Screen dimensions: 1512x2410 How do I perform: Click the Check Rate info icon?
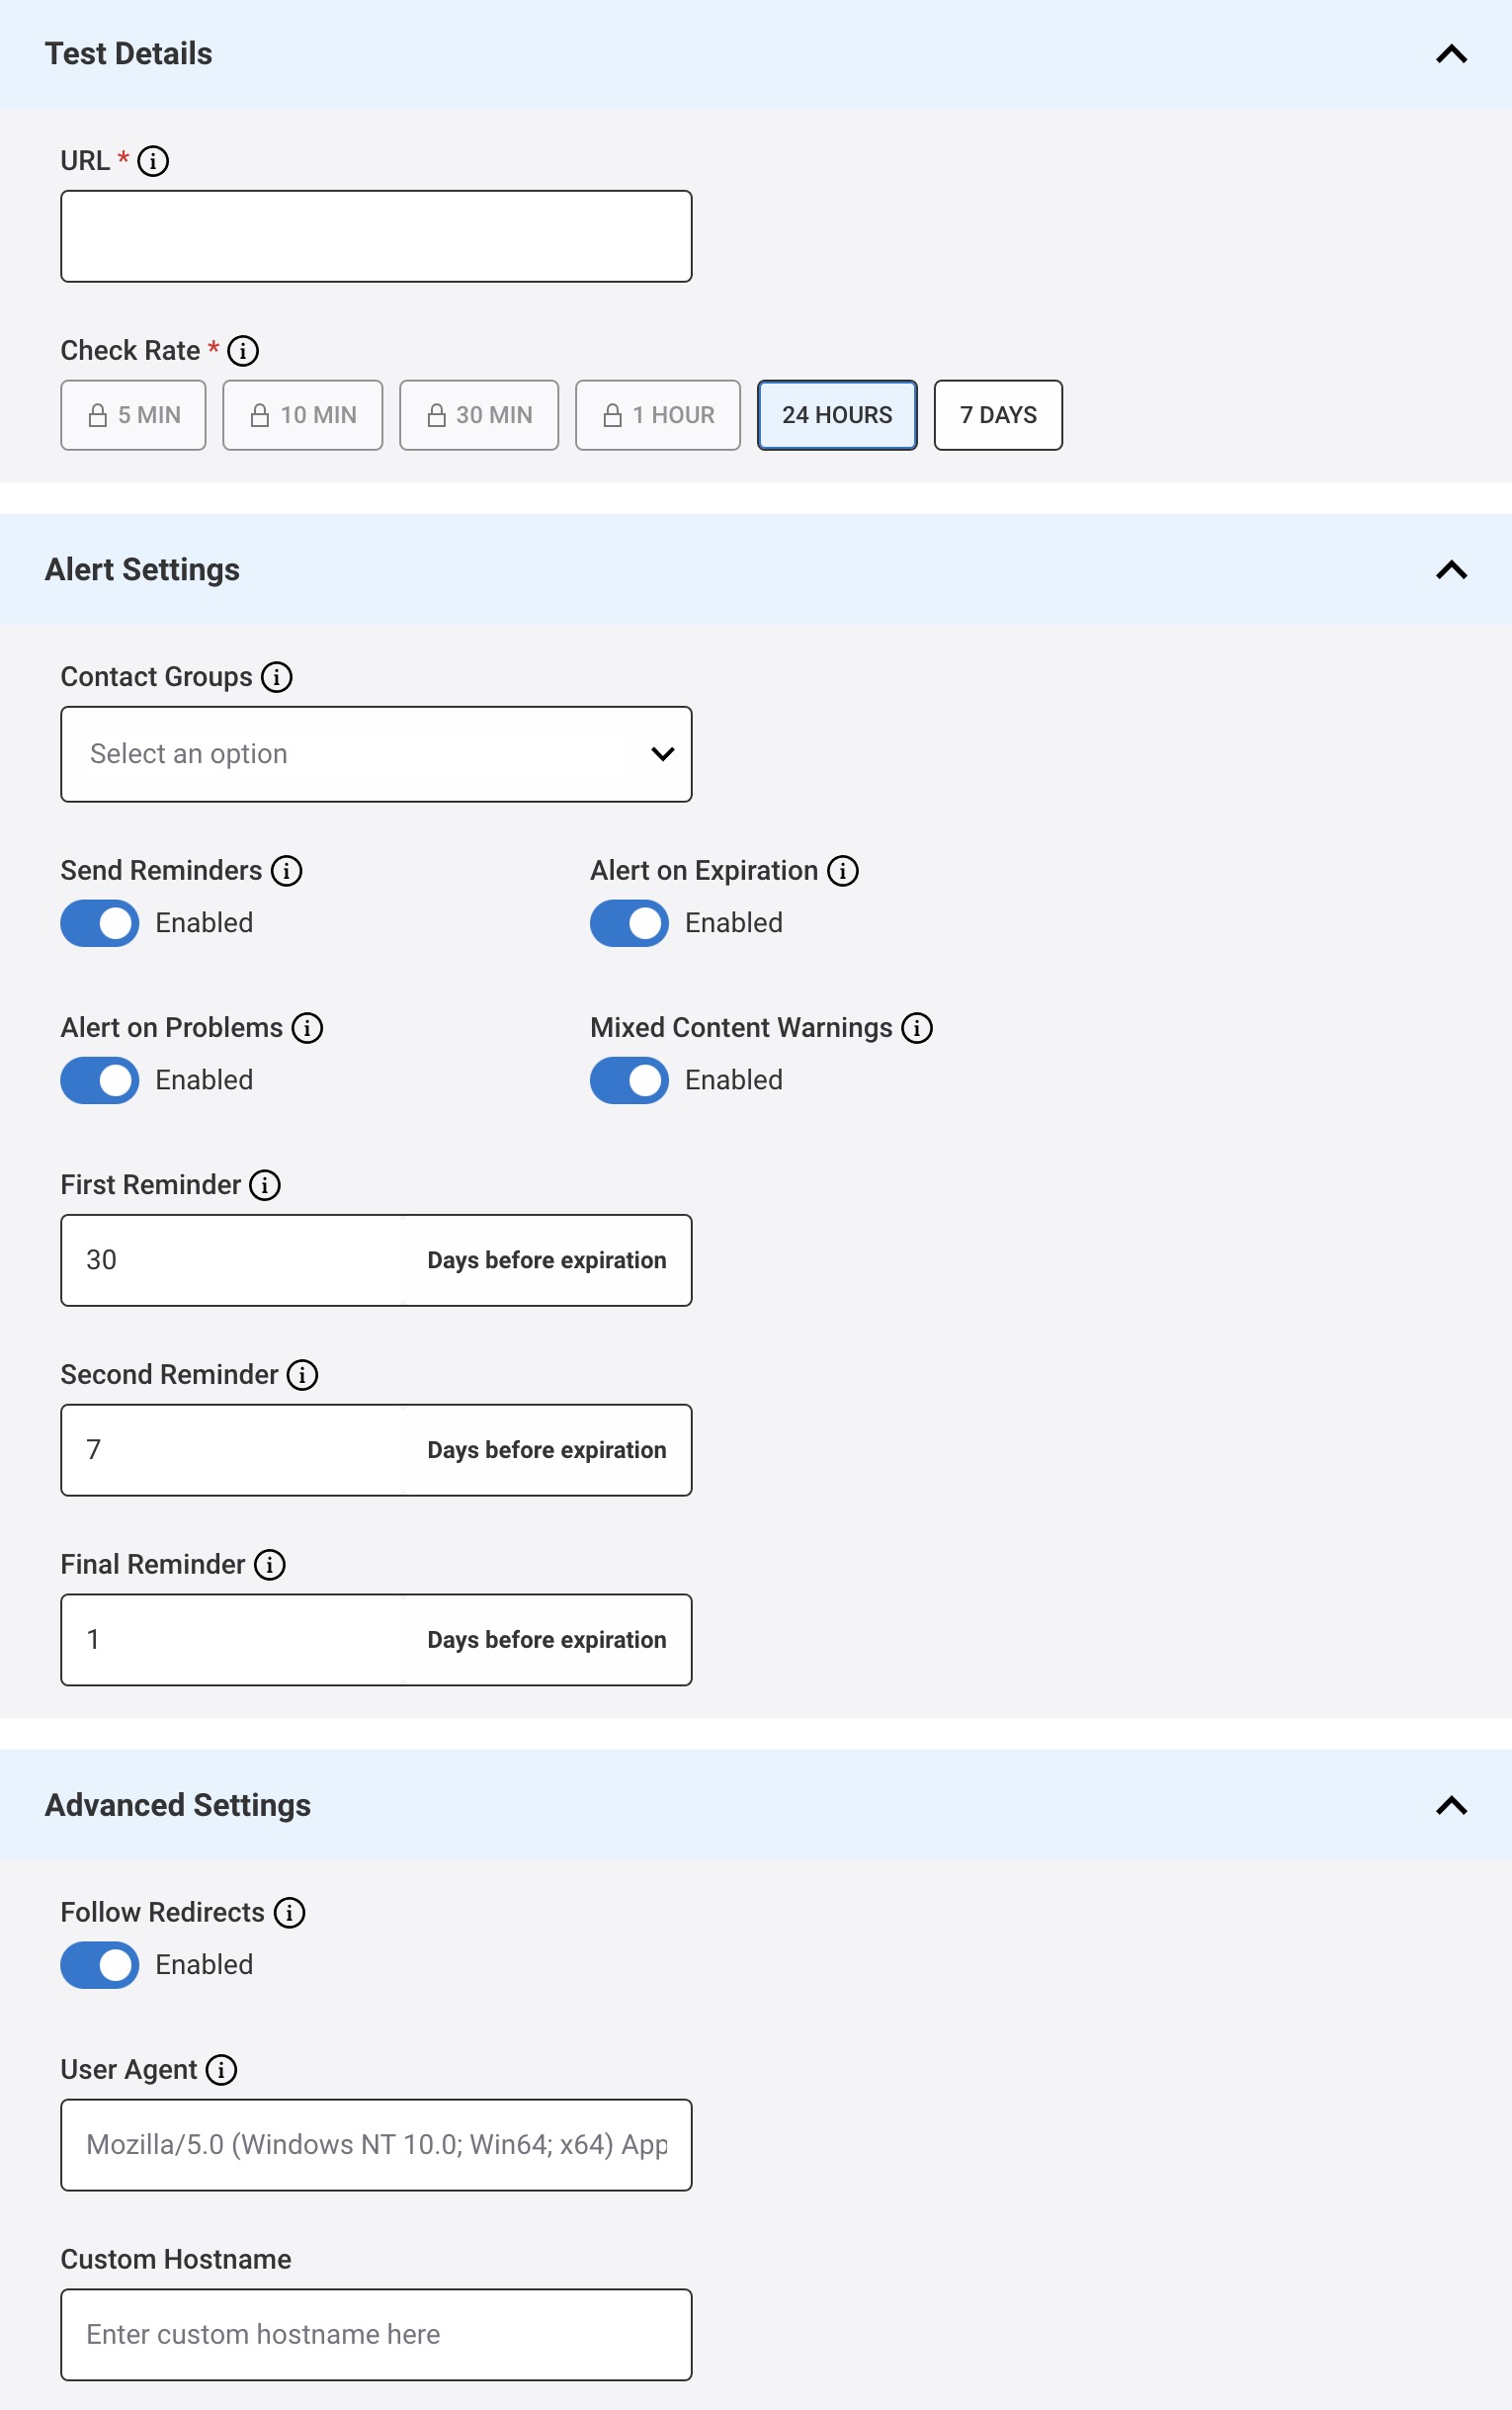click(245, 350)
